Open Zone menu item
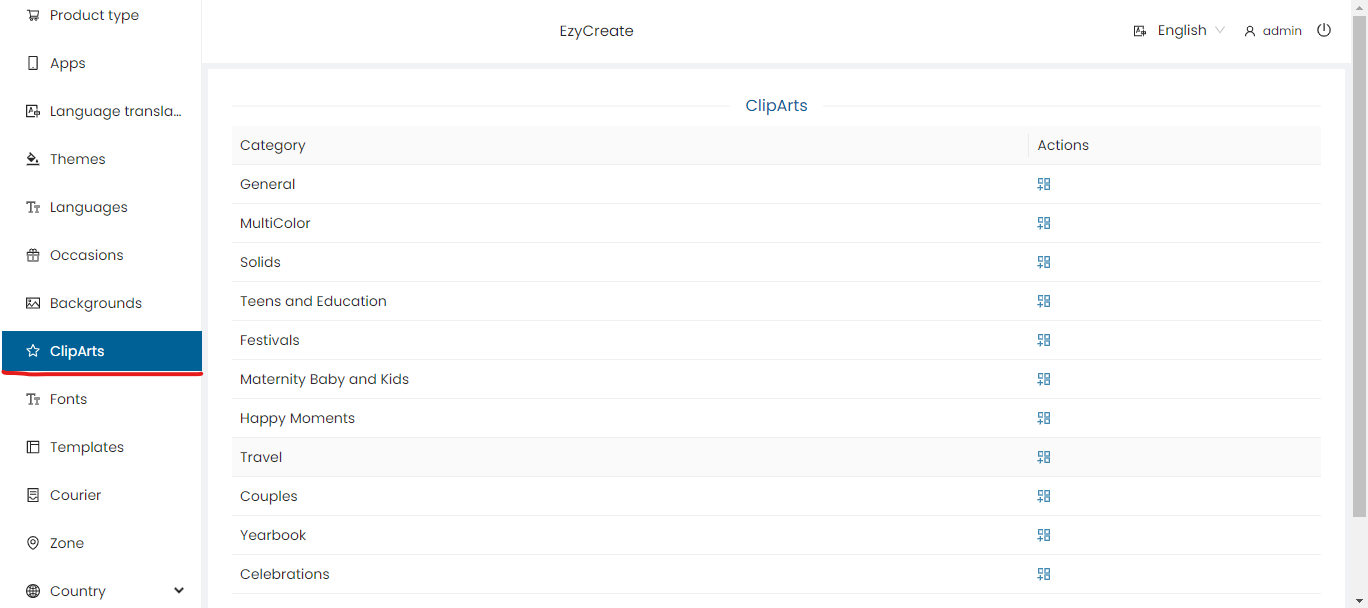The width and height of the screenshot is (1368, 608). pos(101,543)
